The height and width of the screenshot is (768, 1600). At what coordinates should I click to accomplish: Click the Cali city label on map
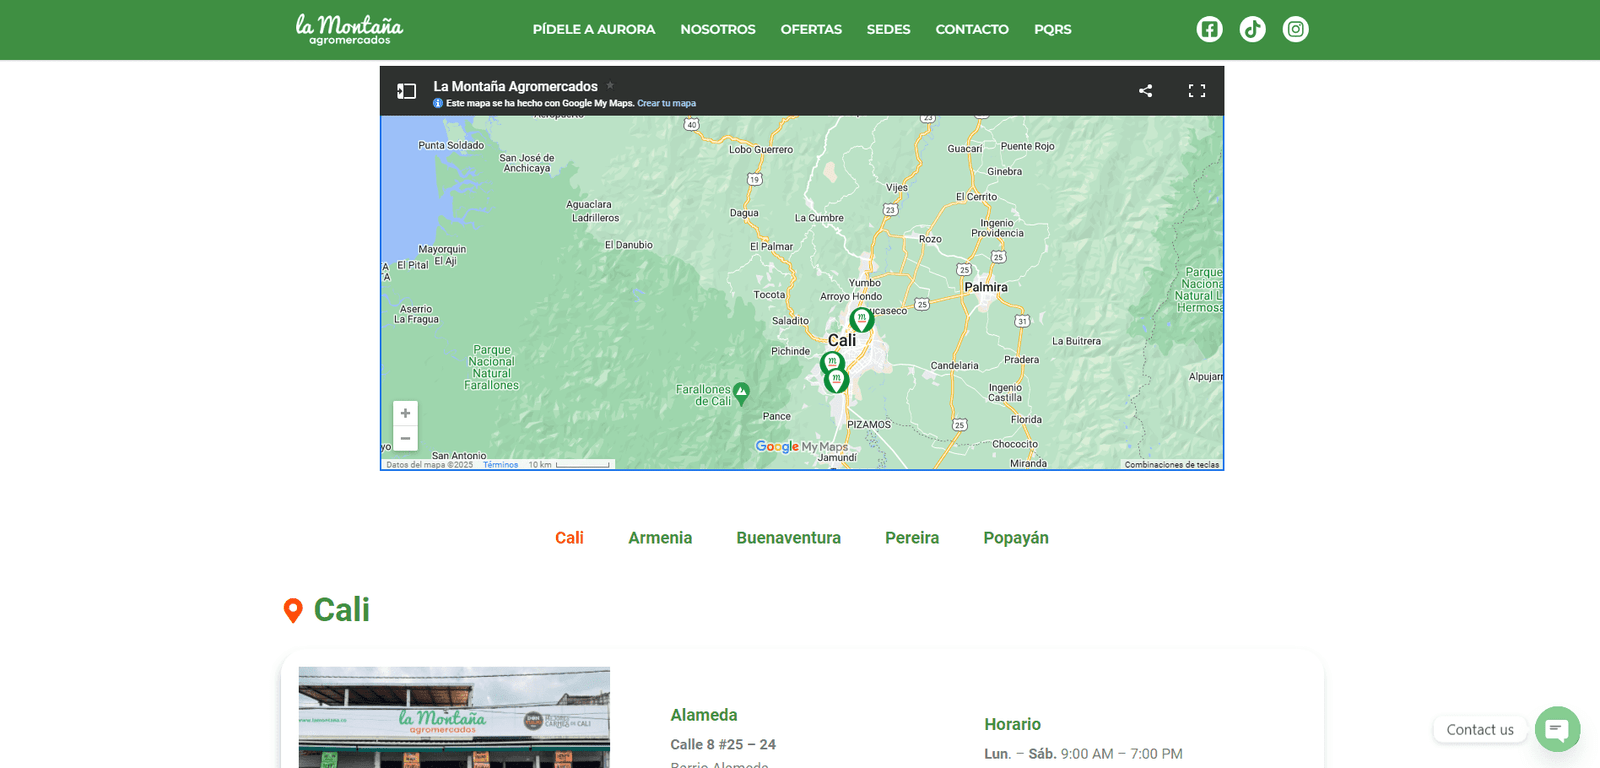tap(842, 340)
